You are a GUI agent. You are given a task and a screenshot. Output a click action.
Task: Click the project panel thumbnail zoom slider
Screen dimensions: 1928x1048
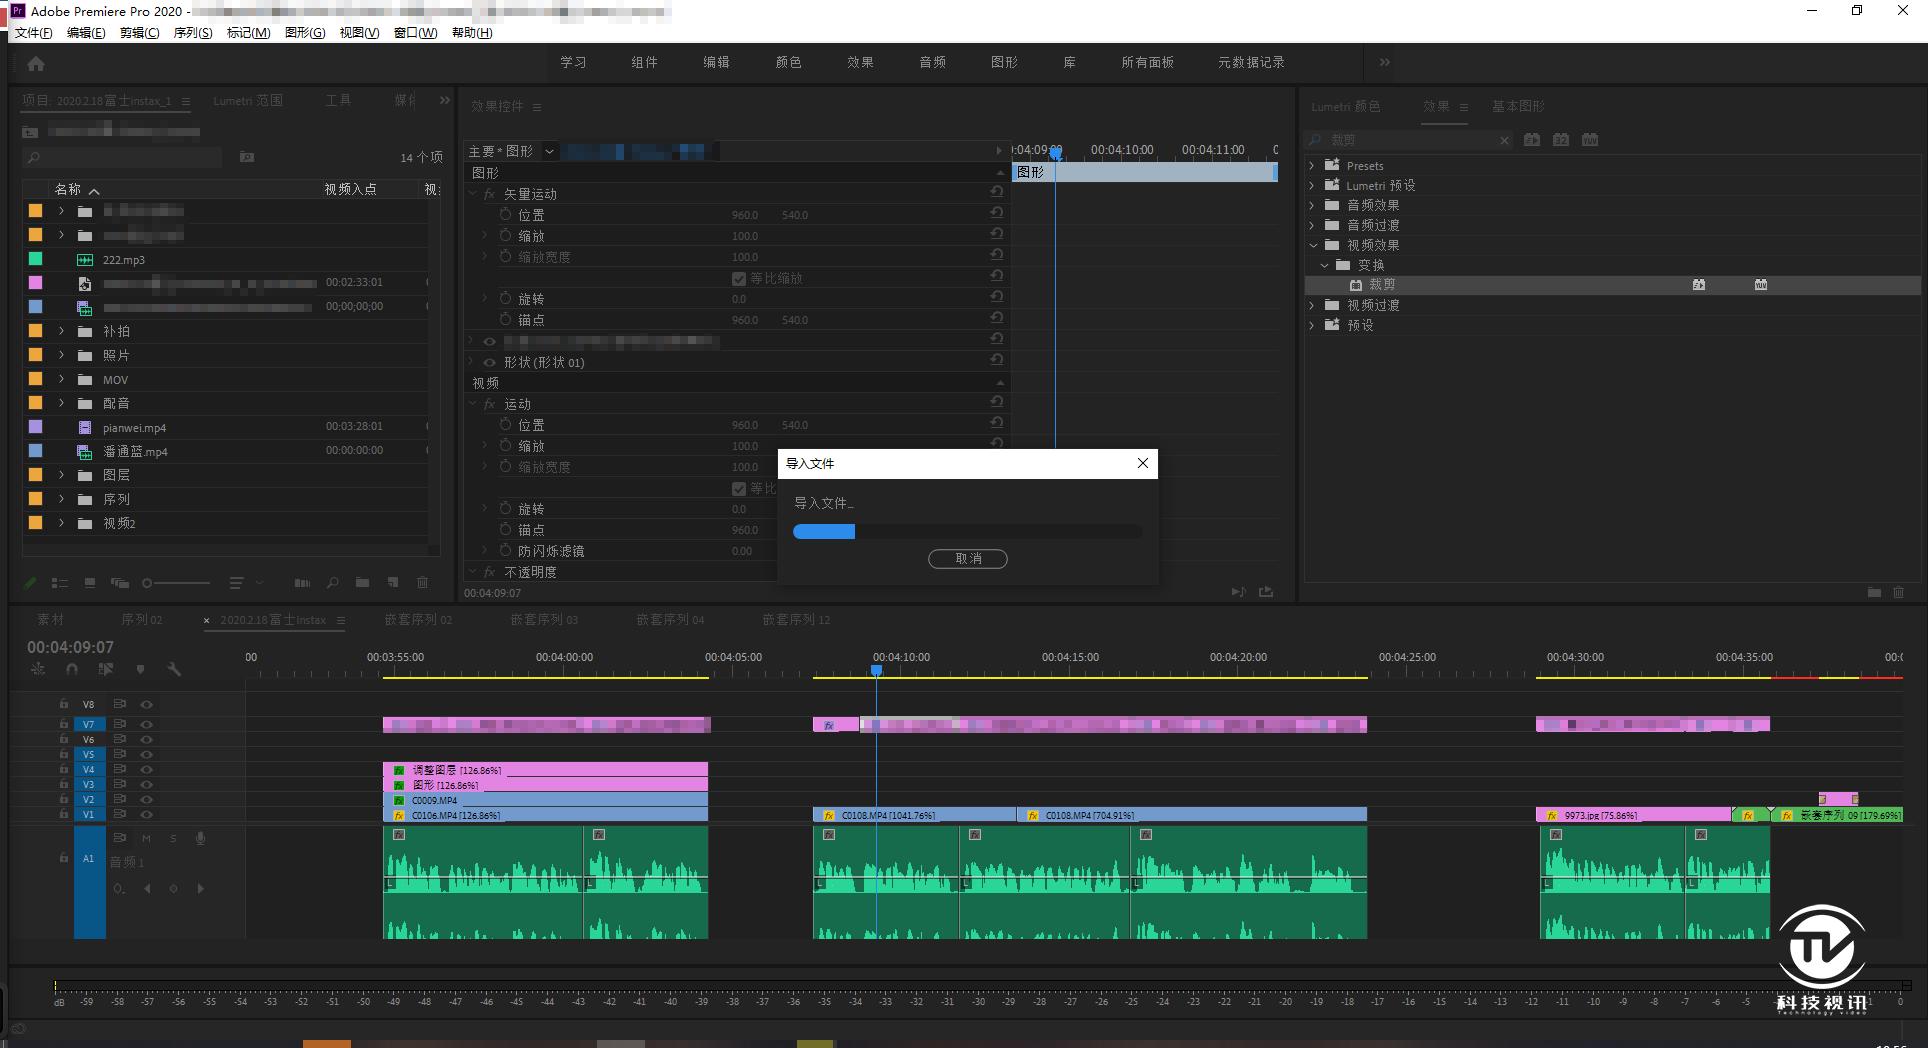(x=148, y=583)
